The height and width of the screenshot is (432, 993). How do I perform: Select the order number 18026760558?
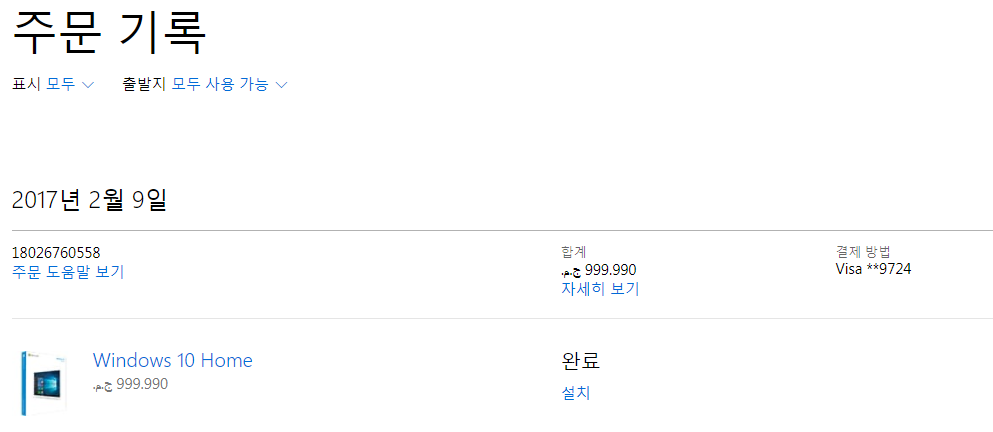point(56,253)
